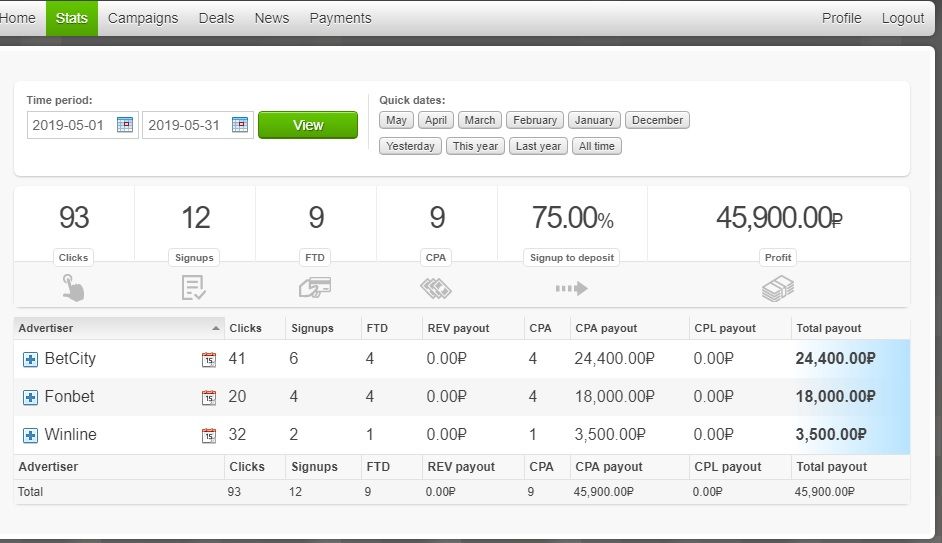
Task: Click the FTD card-in-hand icon
Action: point(315,287)
